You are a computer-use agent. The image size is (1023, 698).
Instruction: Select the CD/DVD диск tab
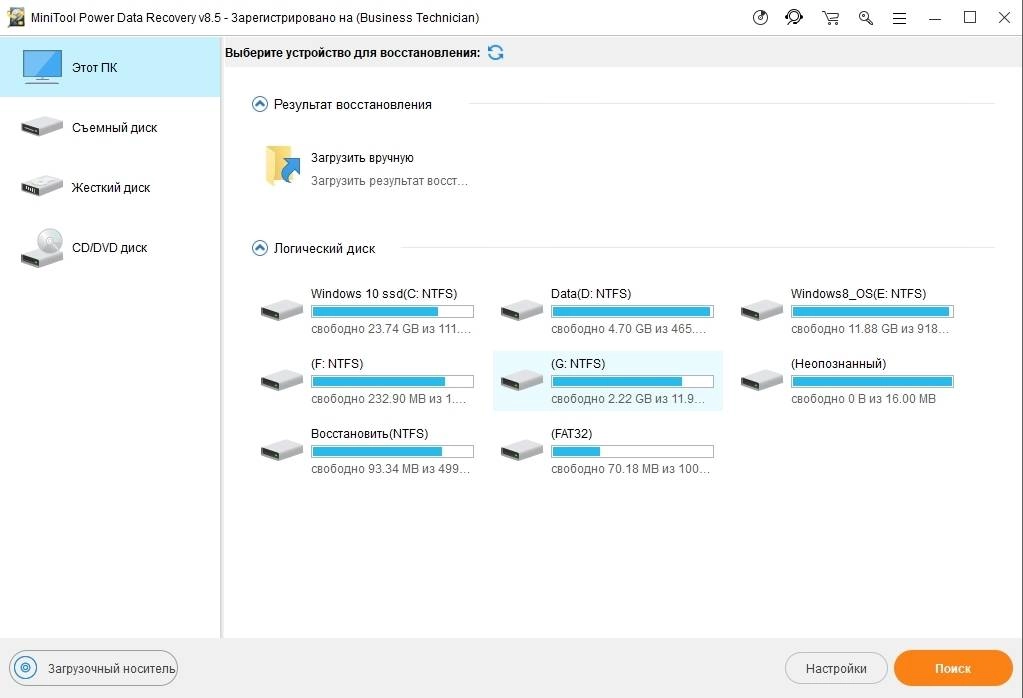point(110,247)
